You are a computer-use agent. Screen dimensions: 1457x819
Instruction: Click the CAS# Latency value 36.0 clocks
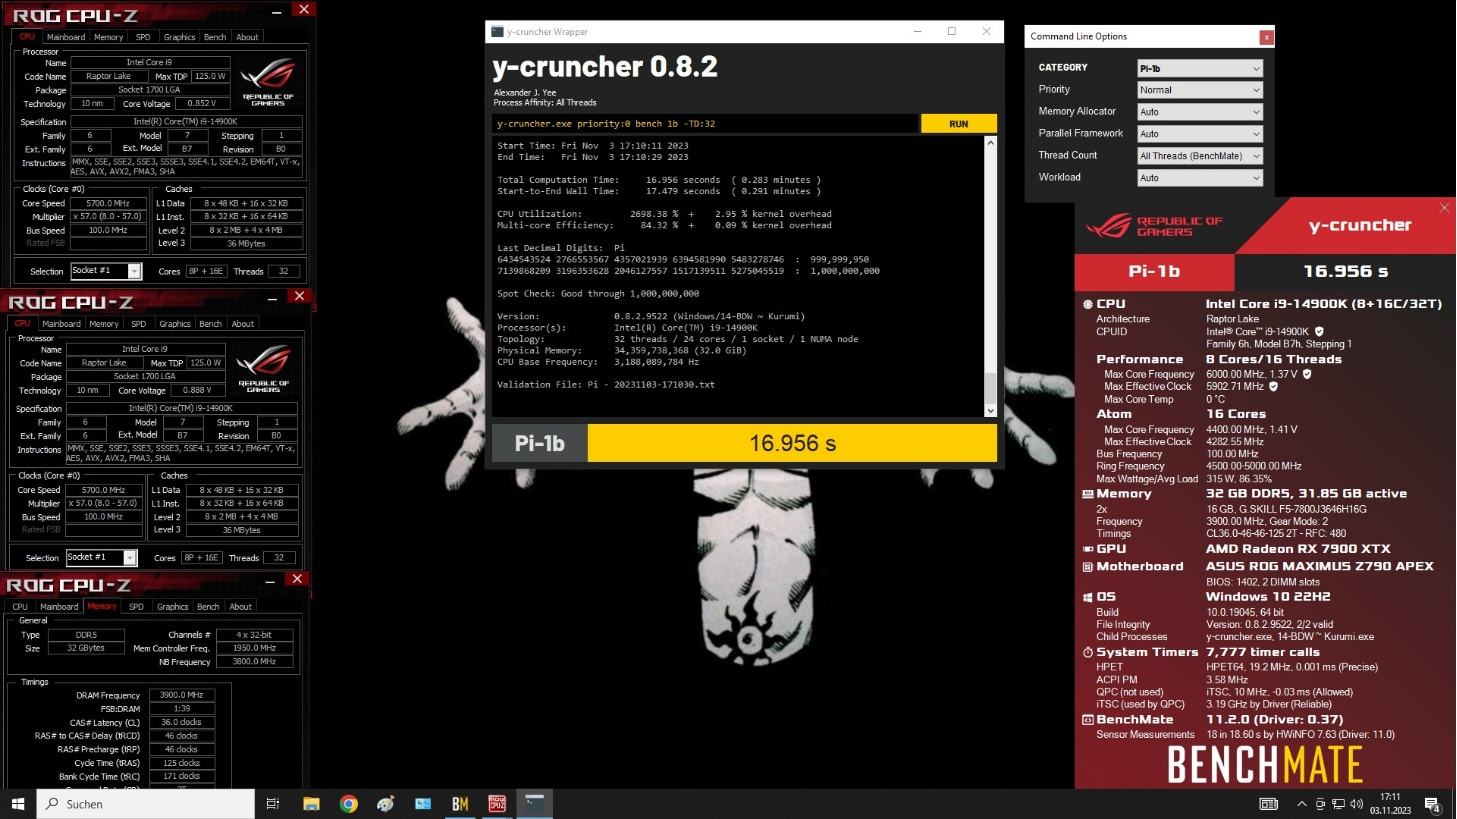coord(182,722)
